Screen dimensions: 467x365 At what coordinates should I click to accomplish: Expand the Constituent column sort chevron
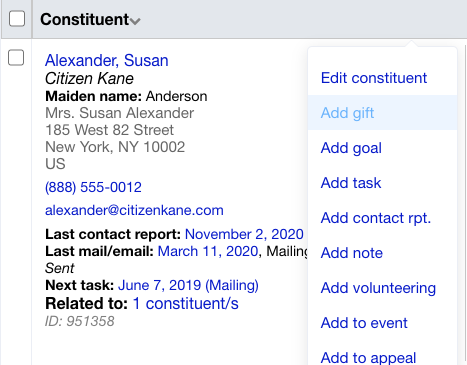coord(135,21)
